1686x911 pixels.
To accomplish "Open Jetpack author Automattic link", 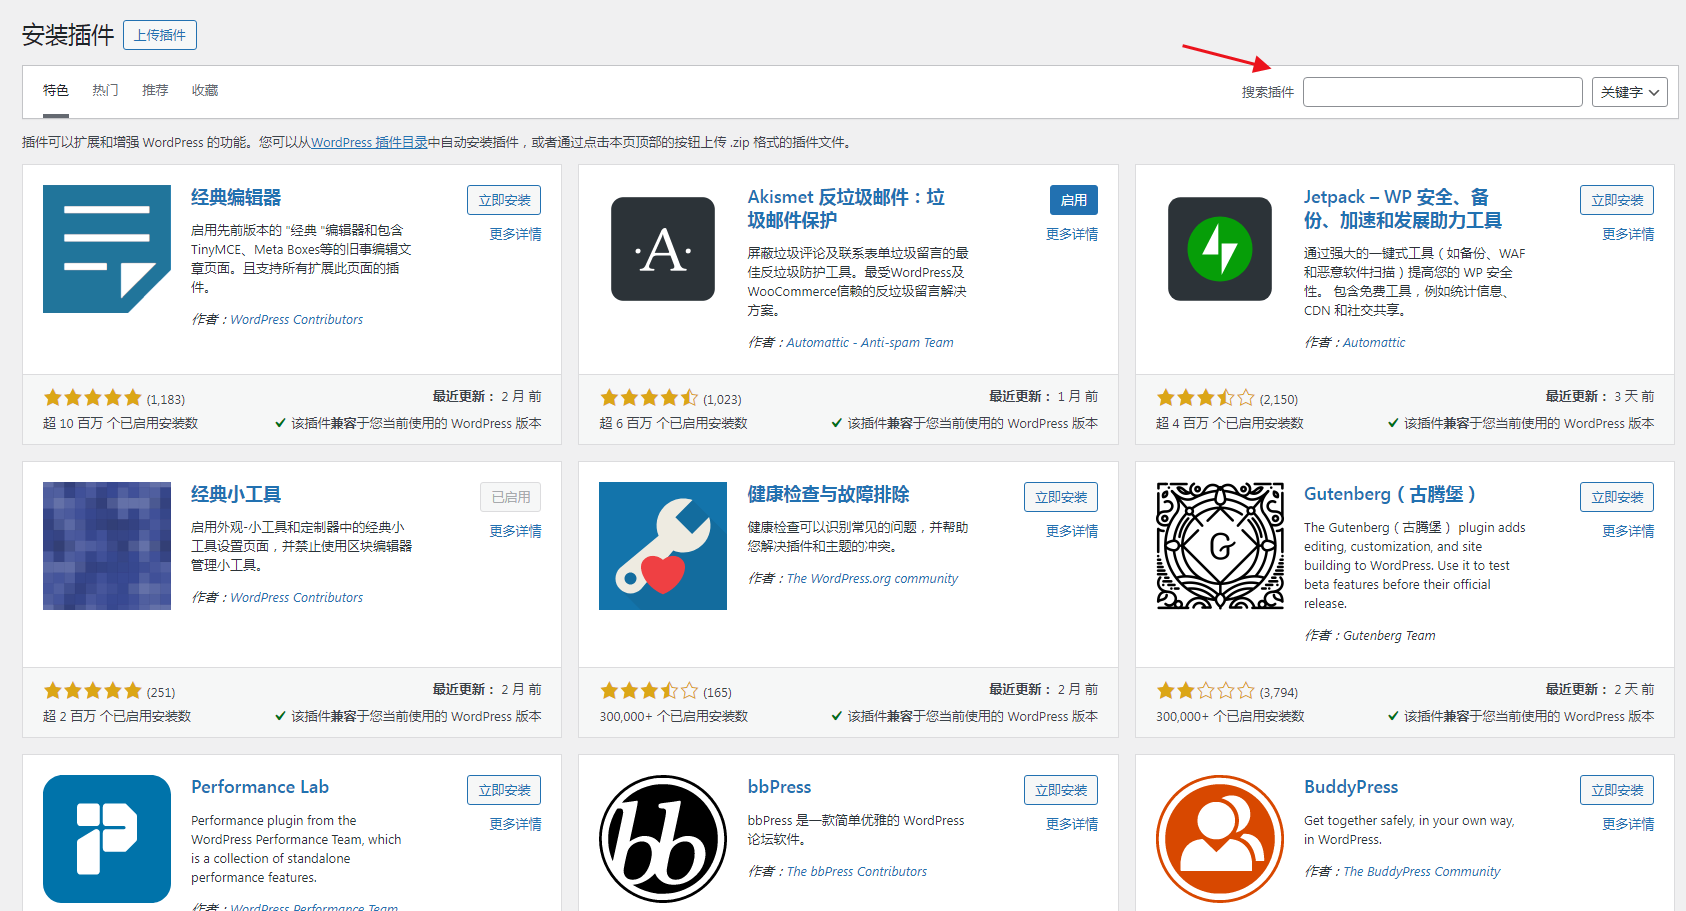I will tap(1374, 343).
